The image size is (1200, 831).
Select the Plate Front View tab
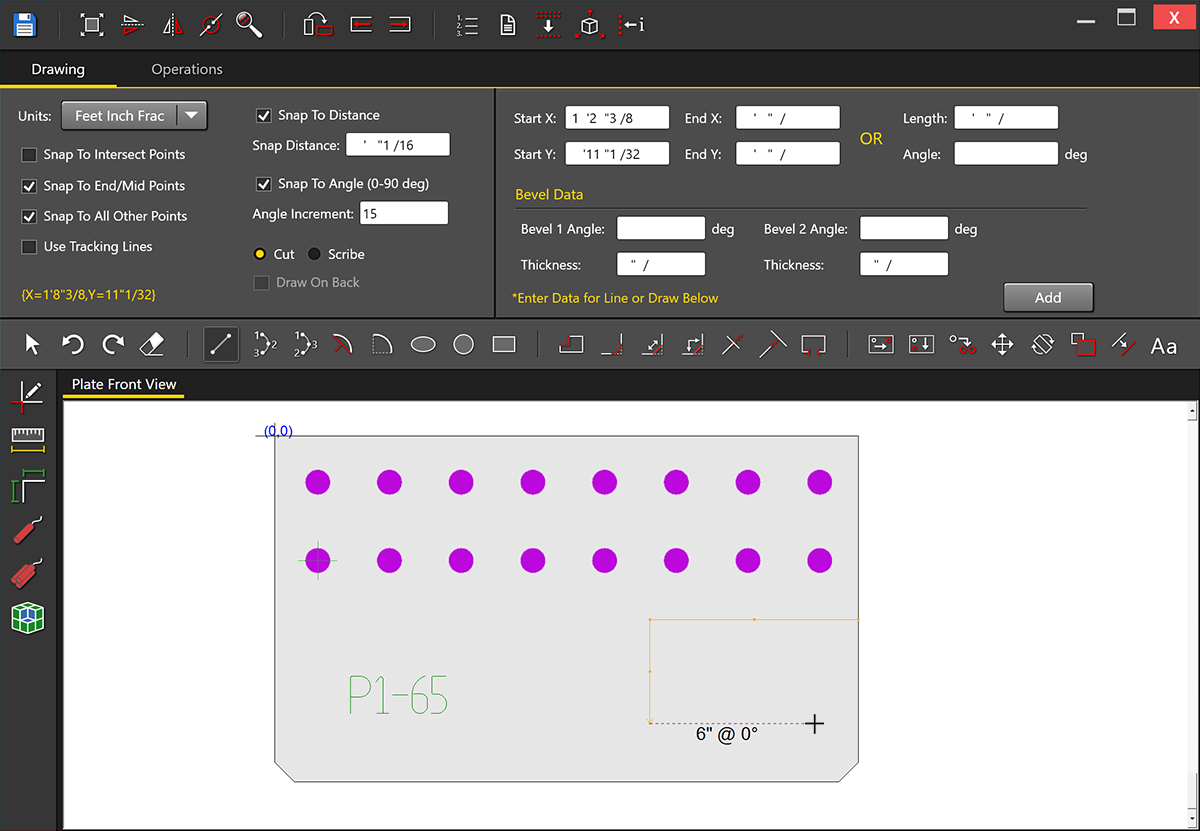pos(124,384)
